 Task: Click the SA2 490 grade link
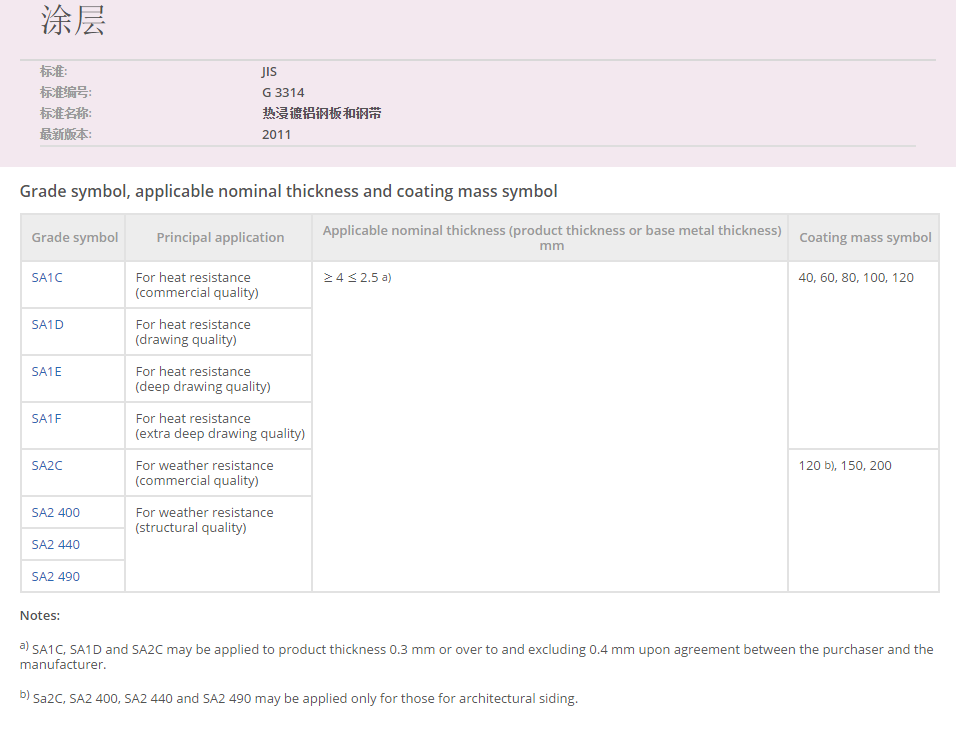(x=55, y=577)
